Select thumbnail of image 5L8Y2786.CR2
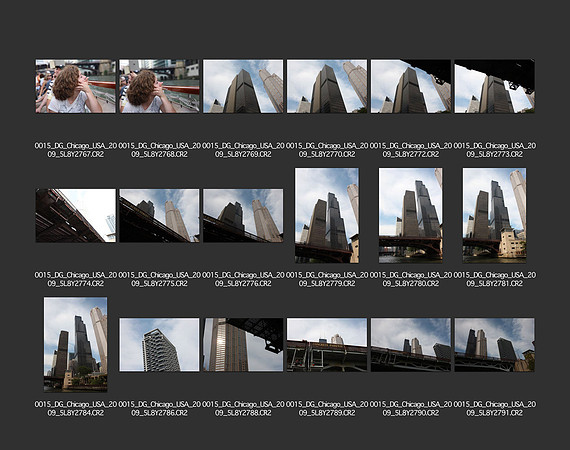 click(159, 345)
